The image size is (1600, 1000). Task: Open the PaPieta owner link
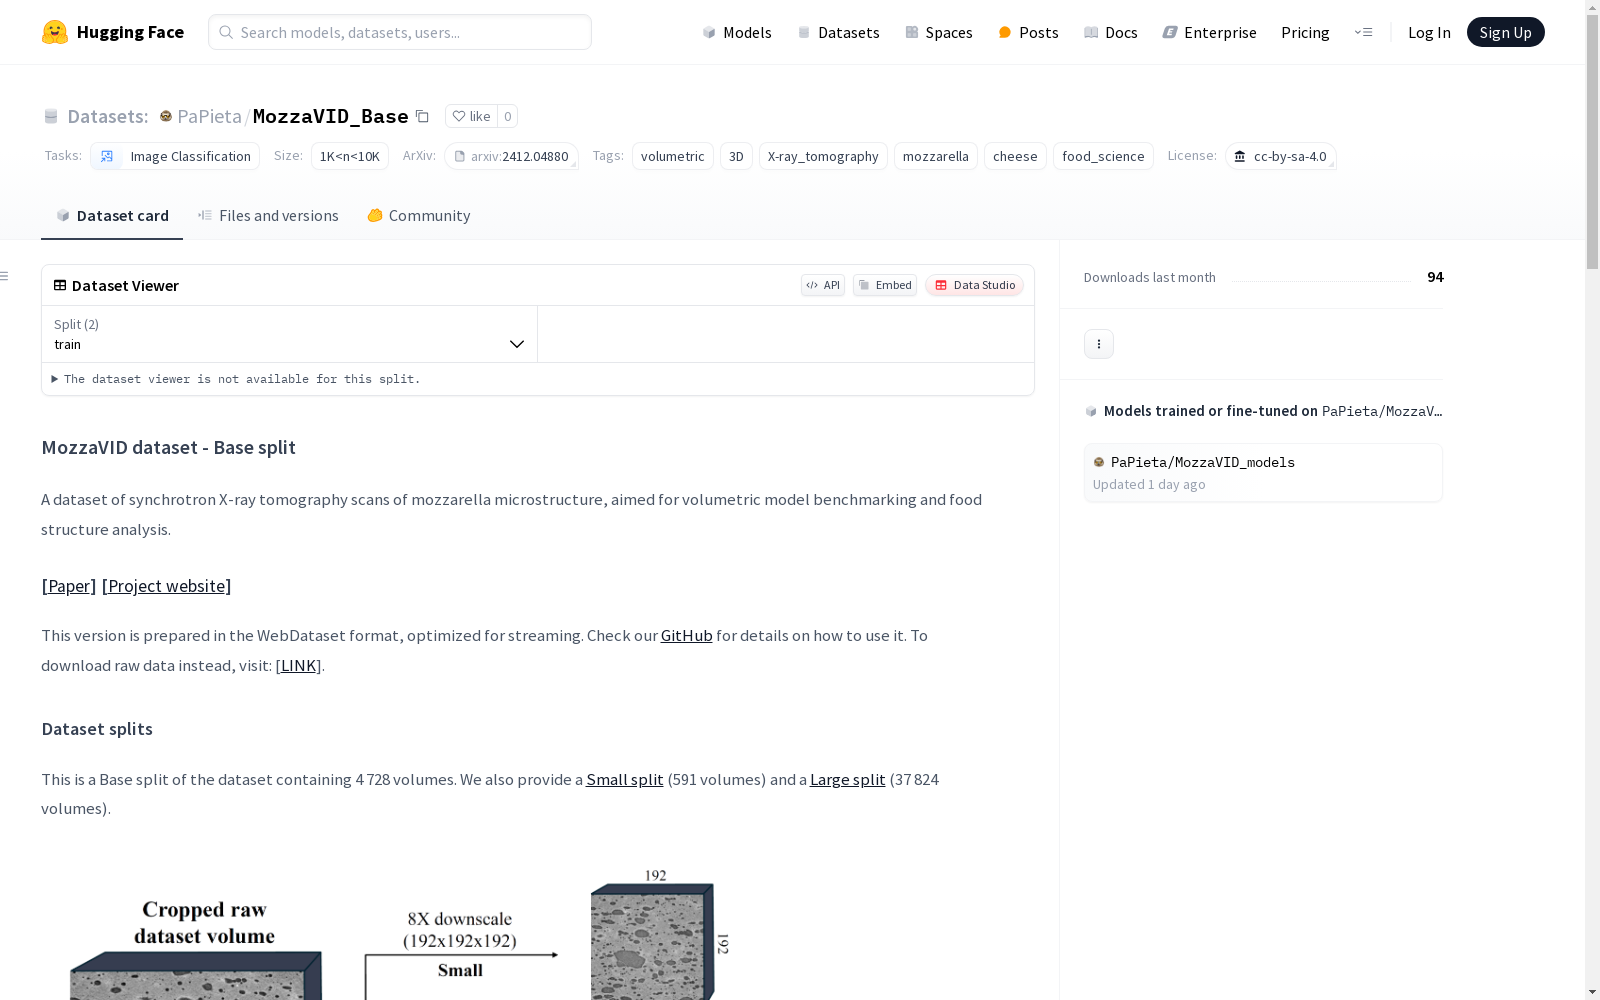point(209,117)
